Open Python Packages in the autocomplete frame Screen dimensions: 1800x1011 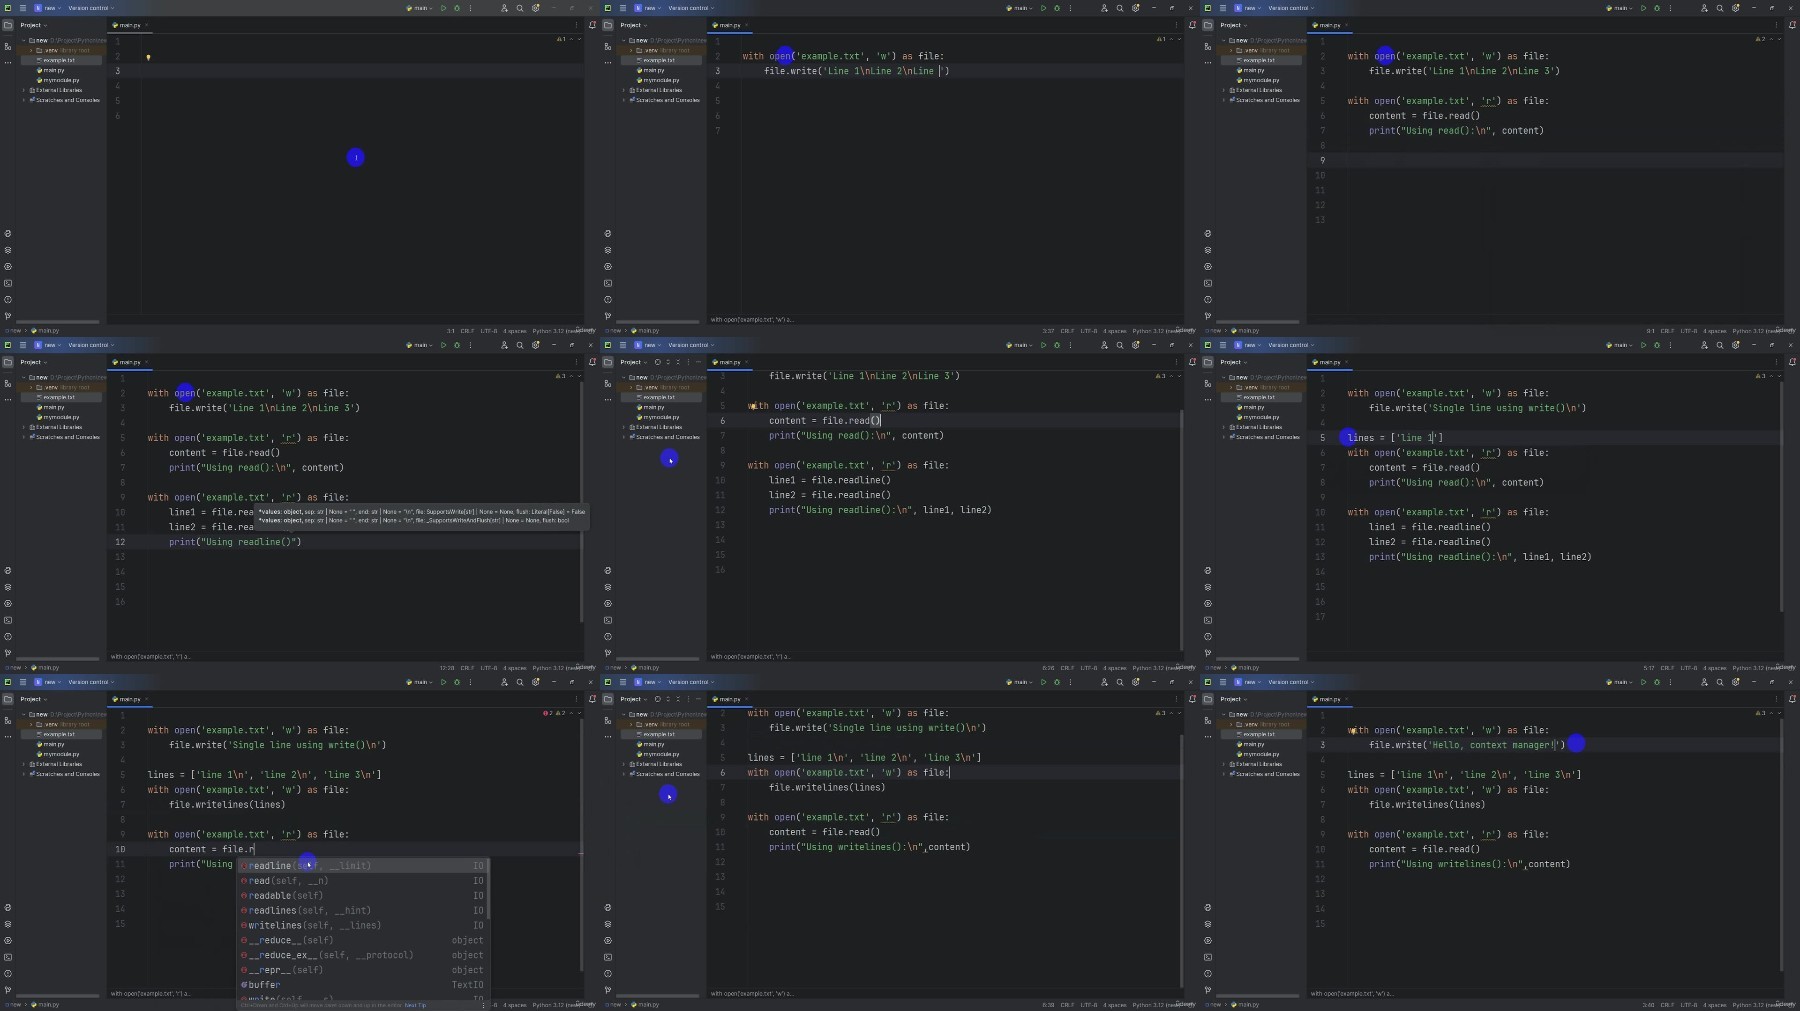(x=8, y=924)
